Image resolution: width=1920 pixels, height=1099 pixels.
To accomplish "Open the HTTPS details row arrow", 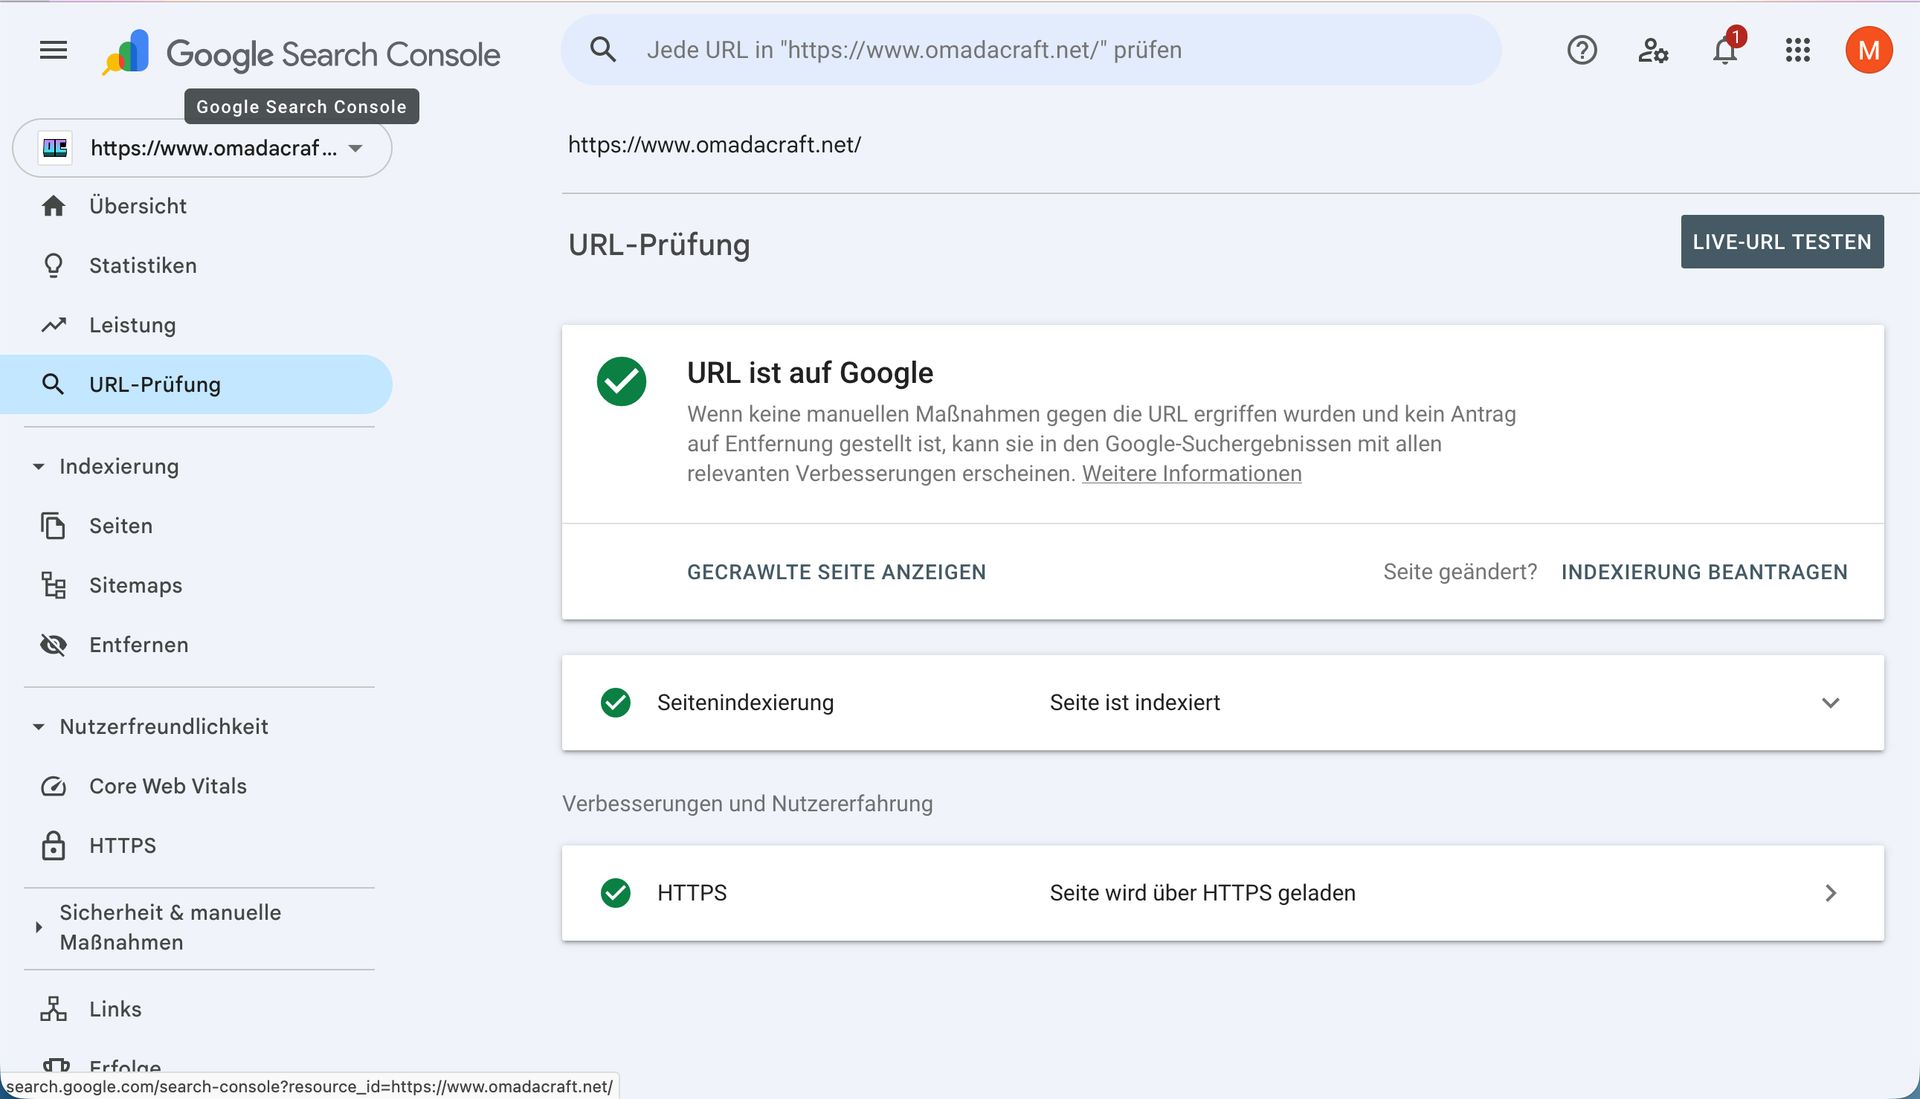I will coord(1830,893).
